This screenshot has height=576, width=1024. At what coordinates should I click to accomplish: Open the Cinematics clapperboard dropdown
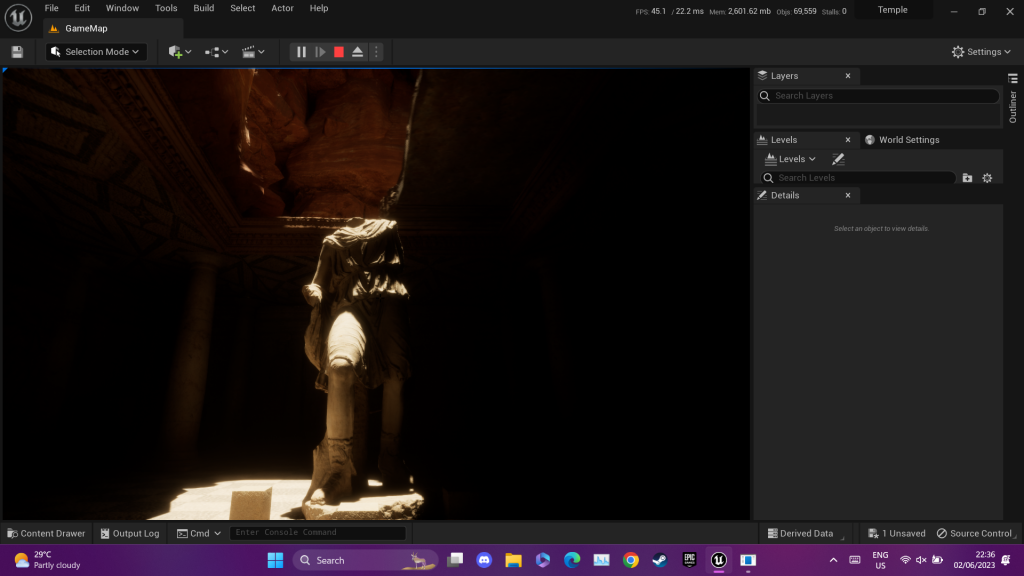254,52
